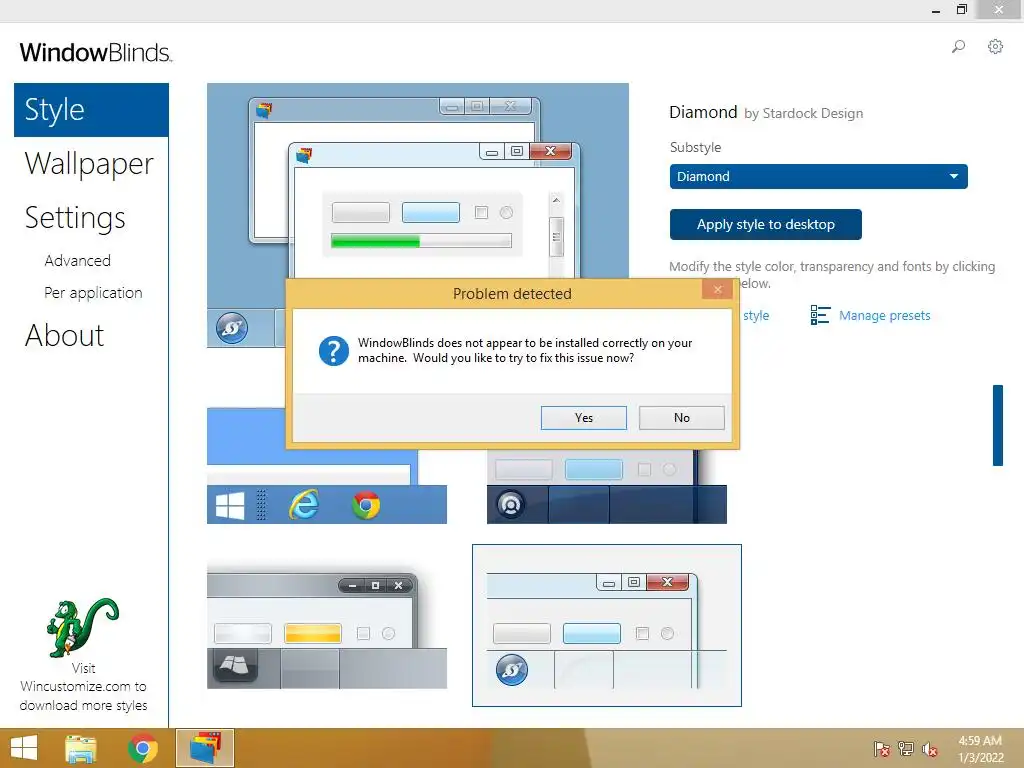This screenshot has width=1024, height=768.
Task: Expand the Diamond substyle dropdown
Action: (818, 176)
